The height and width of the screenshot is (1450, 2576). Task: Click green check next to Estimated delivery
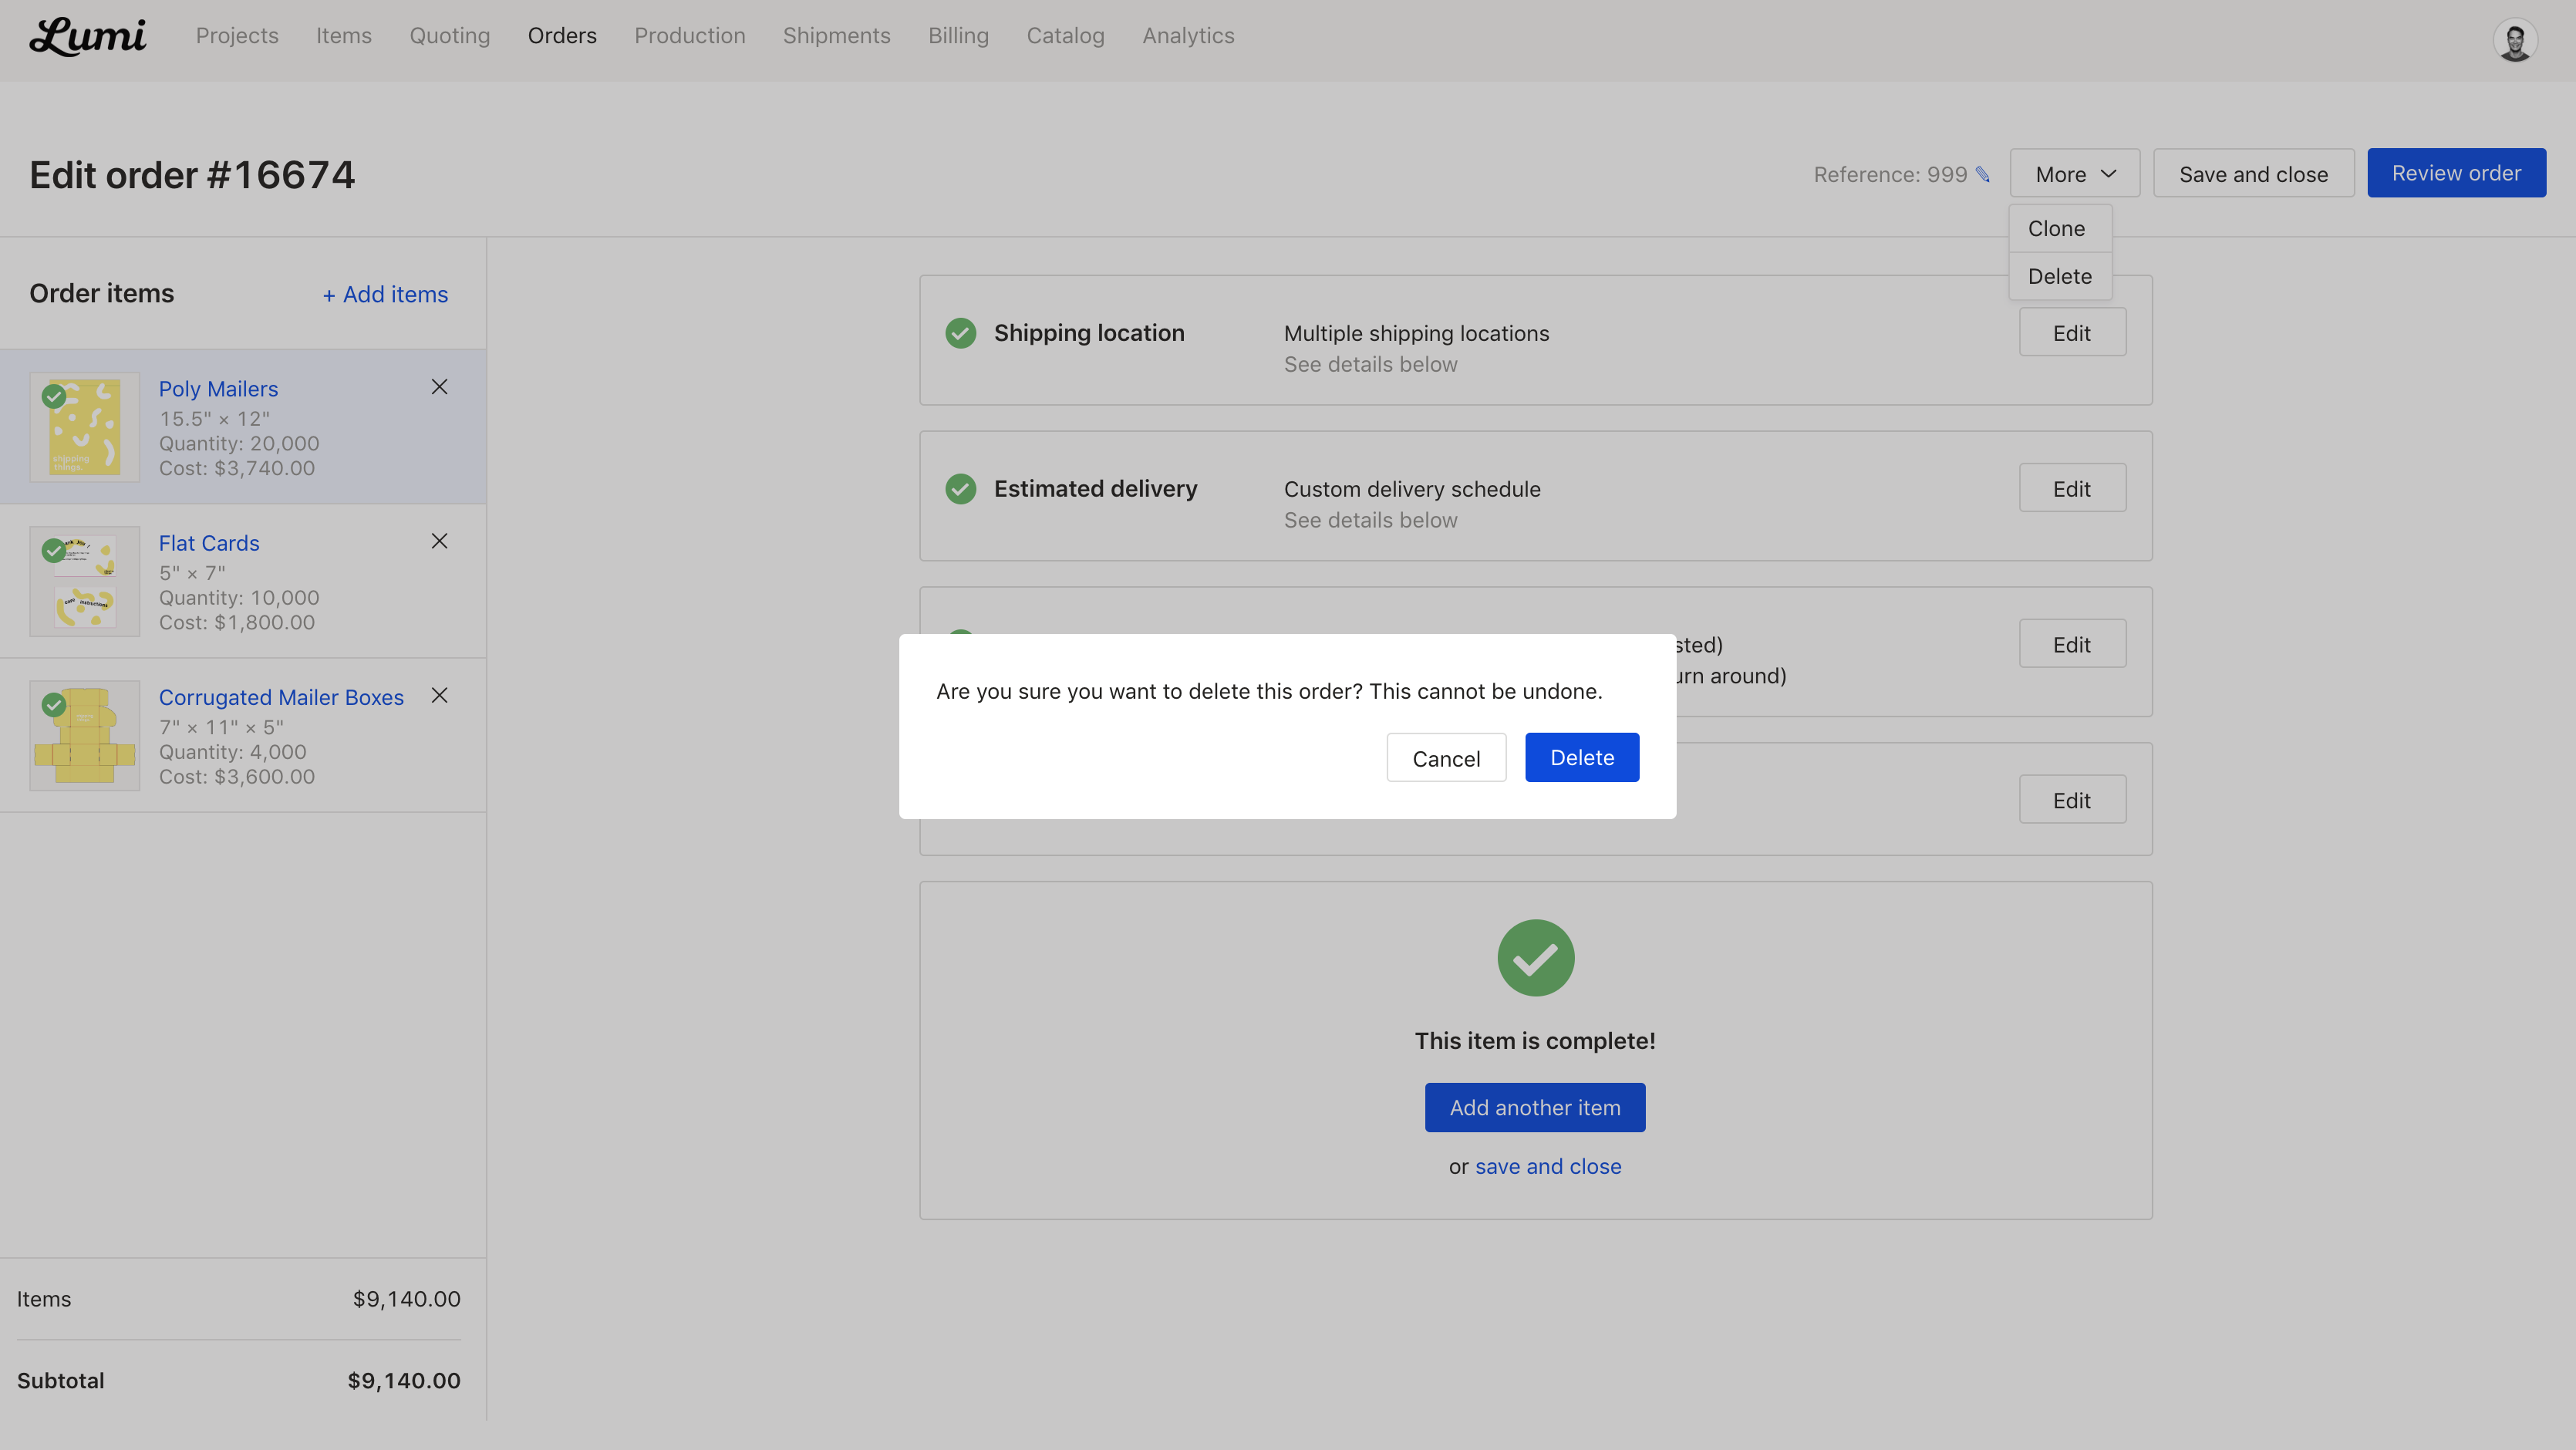tap(961, 489)
